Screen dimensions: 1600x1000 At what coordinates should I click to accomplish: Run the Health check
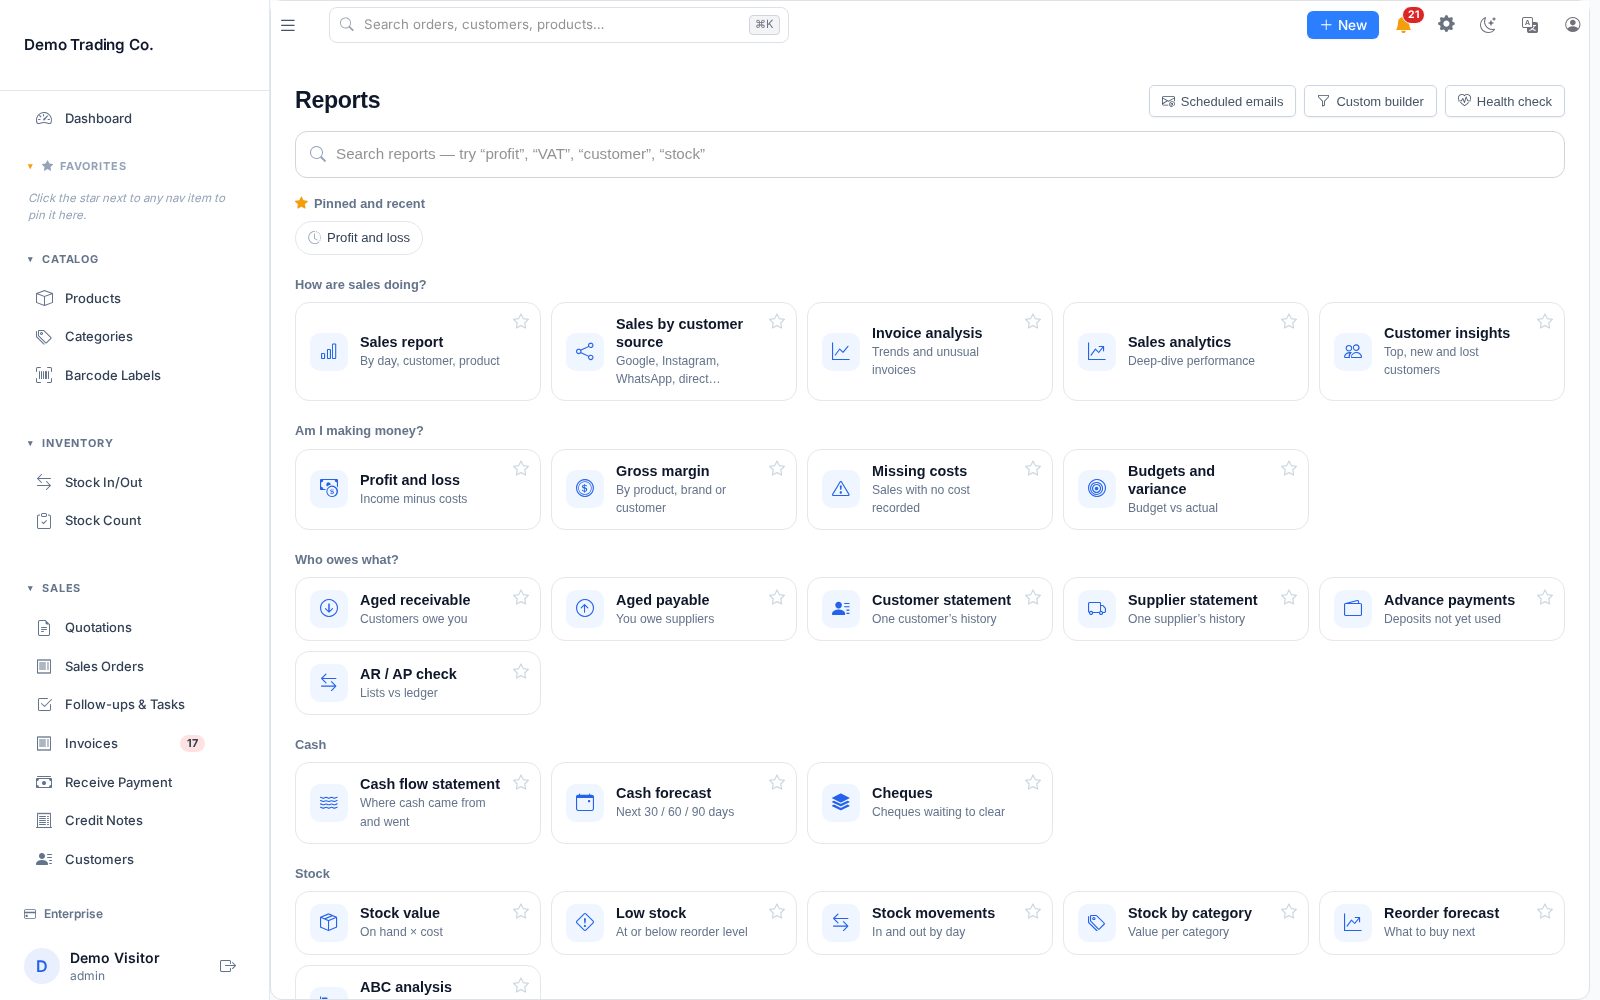[x=1504, y=101]
